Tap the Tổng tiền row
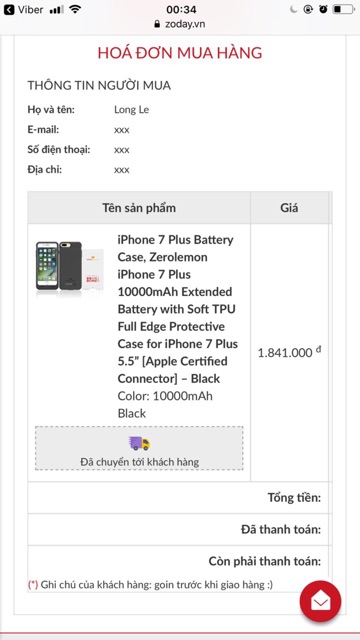This screenshot has height=640, width=360. [178, 498]
